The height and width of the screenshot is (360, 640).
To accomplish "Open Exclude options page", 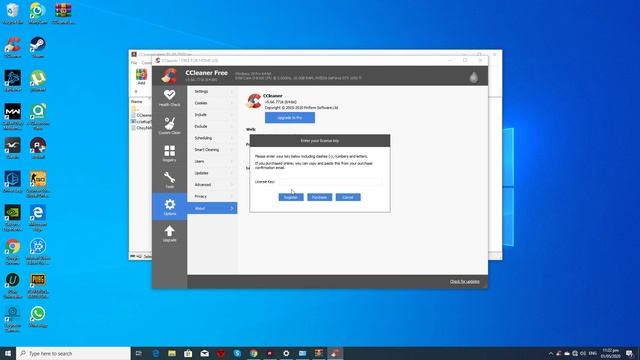I will point(212,127).
